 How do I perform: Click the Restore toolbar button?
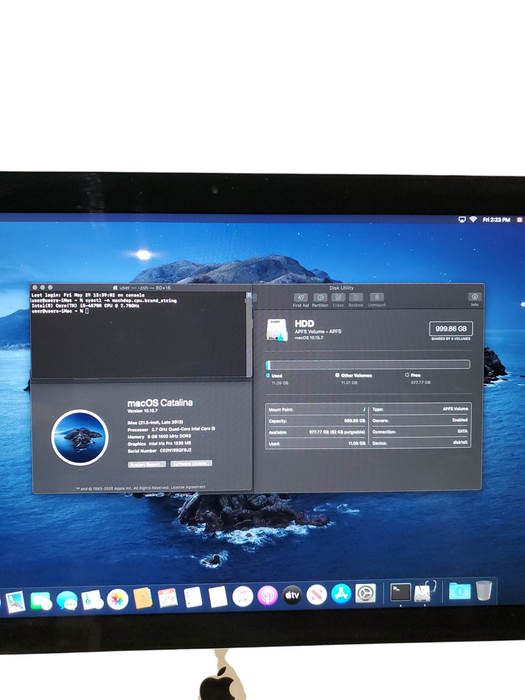click(x=356, y=300)
